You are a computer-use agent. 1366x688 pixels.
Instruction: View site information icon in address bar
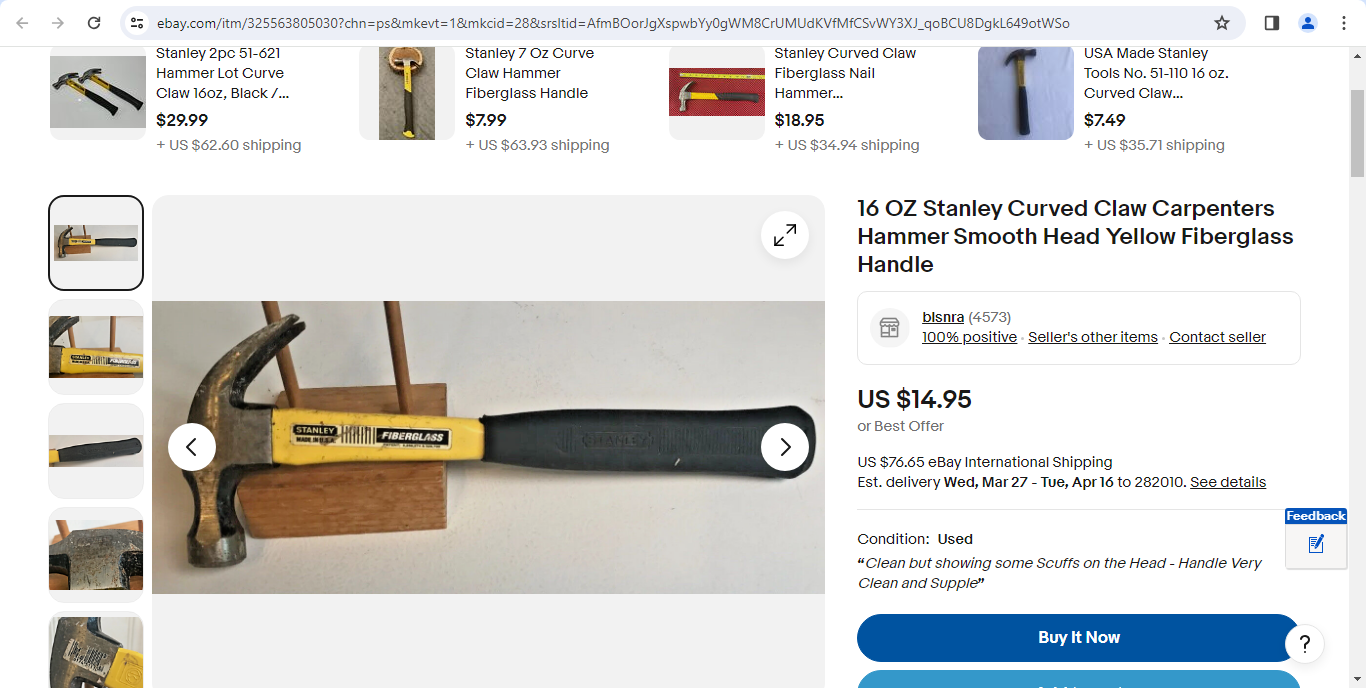[x=138, y=23]
